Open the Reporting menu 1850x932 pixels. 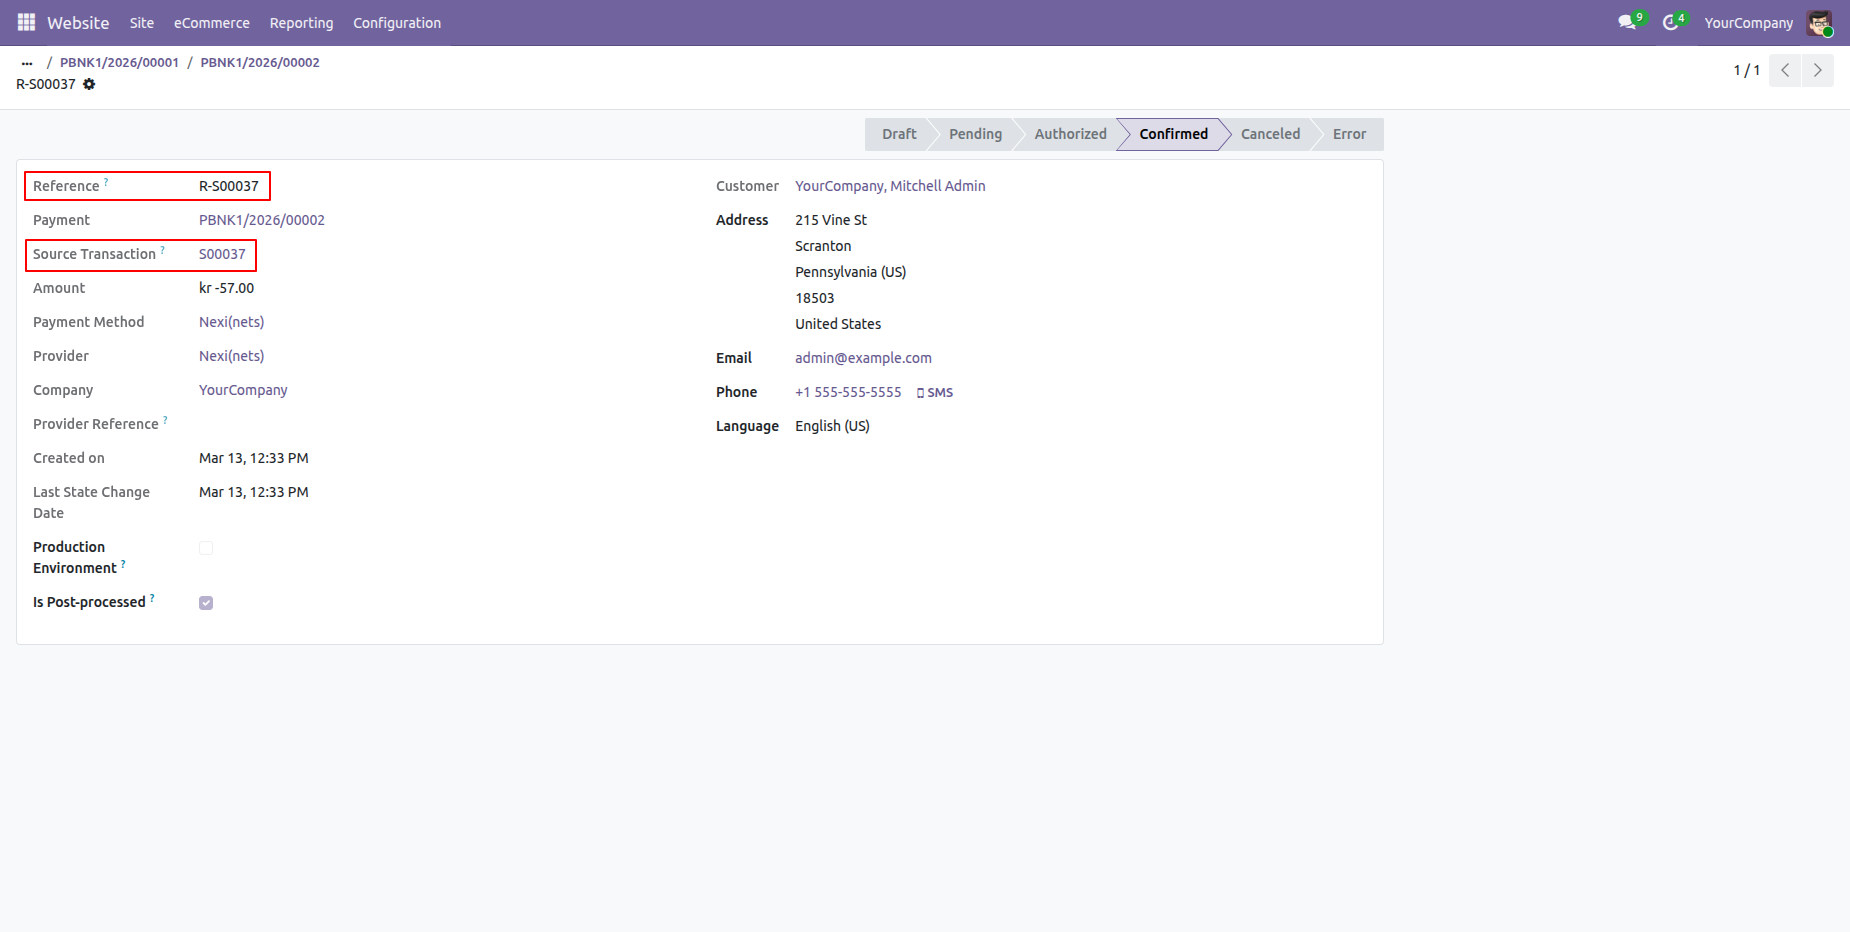pyautogui.click(x=301, y=22)
